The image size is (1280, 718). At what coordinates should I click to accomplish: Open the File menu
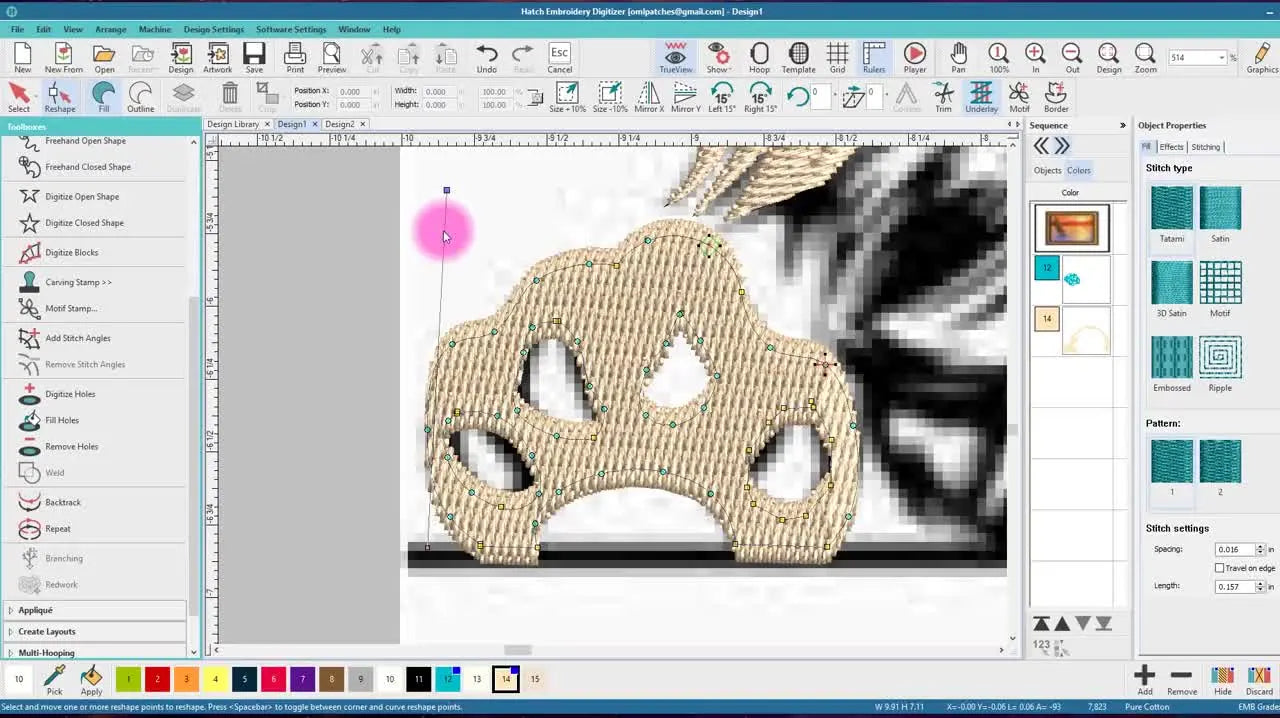click(17, 29)
